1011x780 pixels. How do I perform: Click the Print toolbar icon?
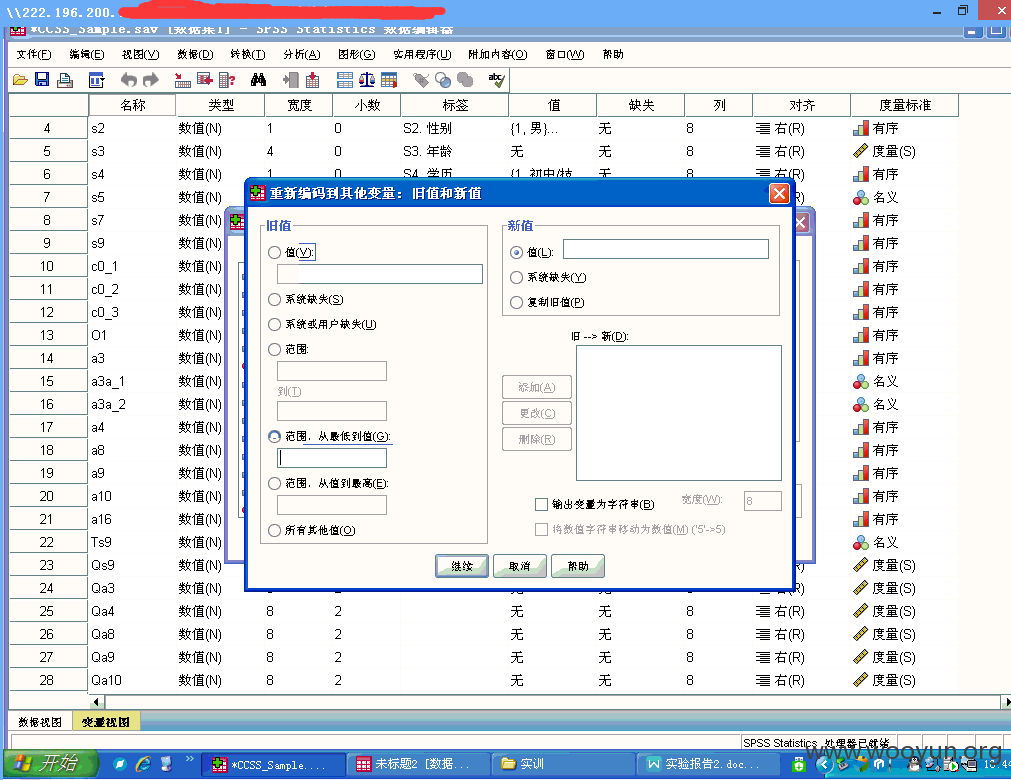click(x=65, y=80)
